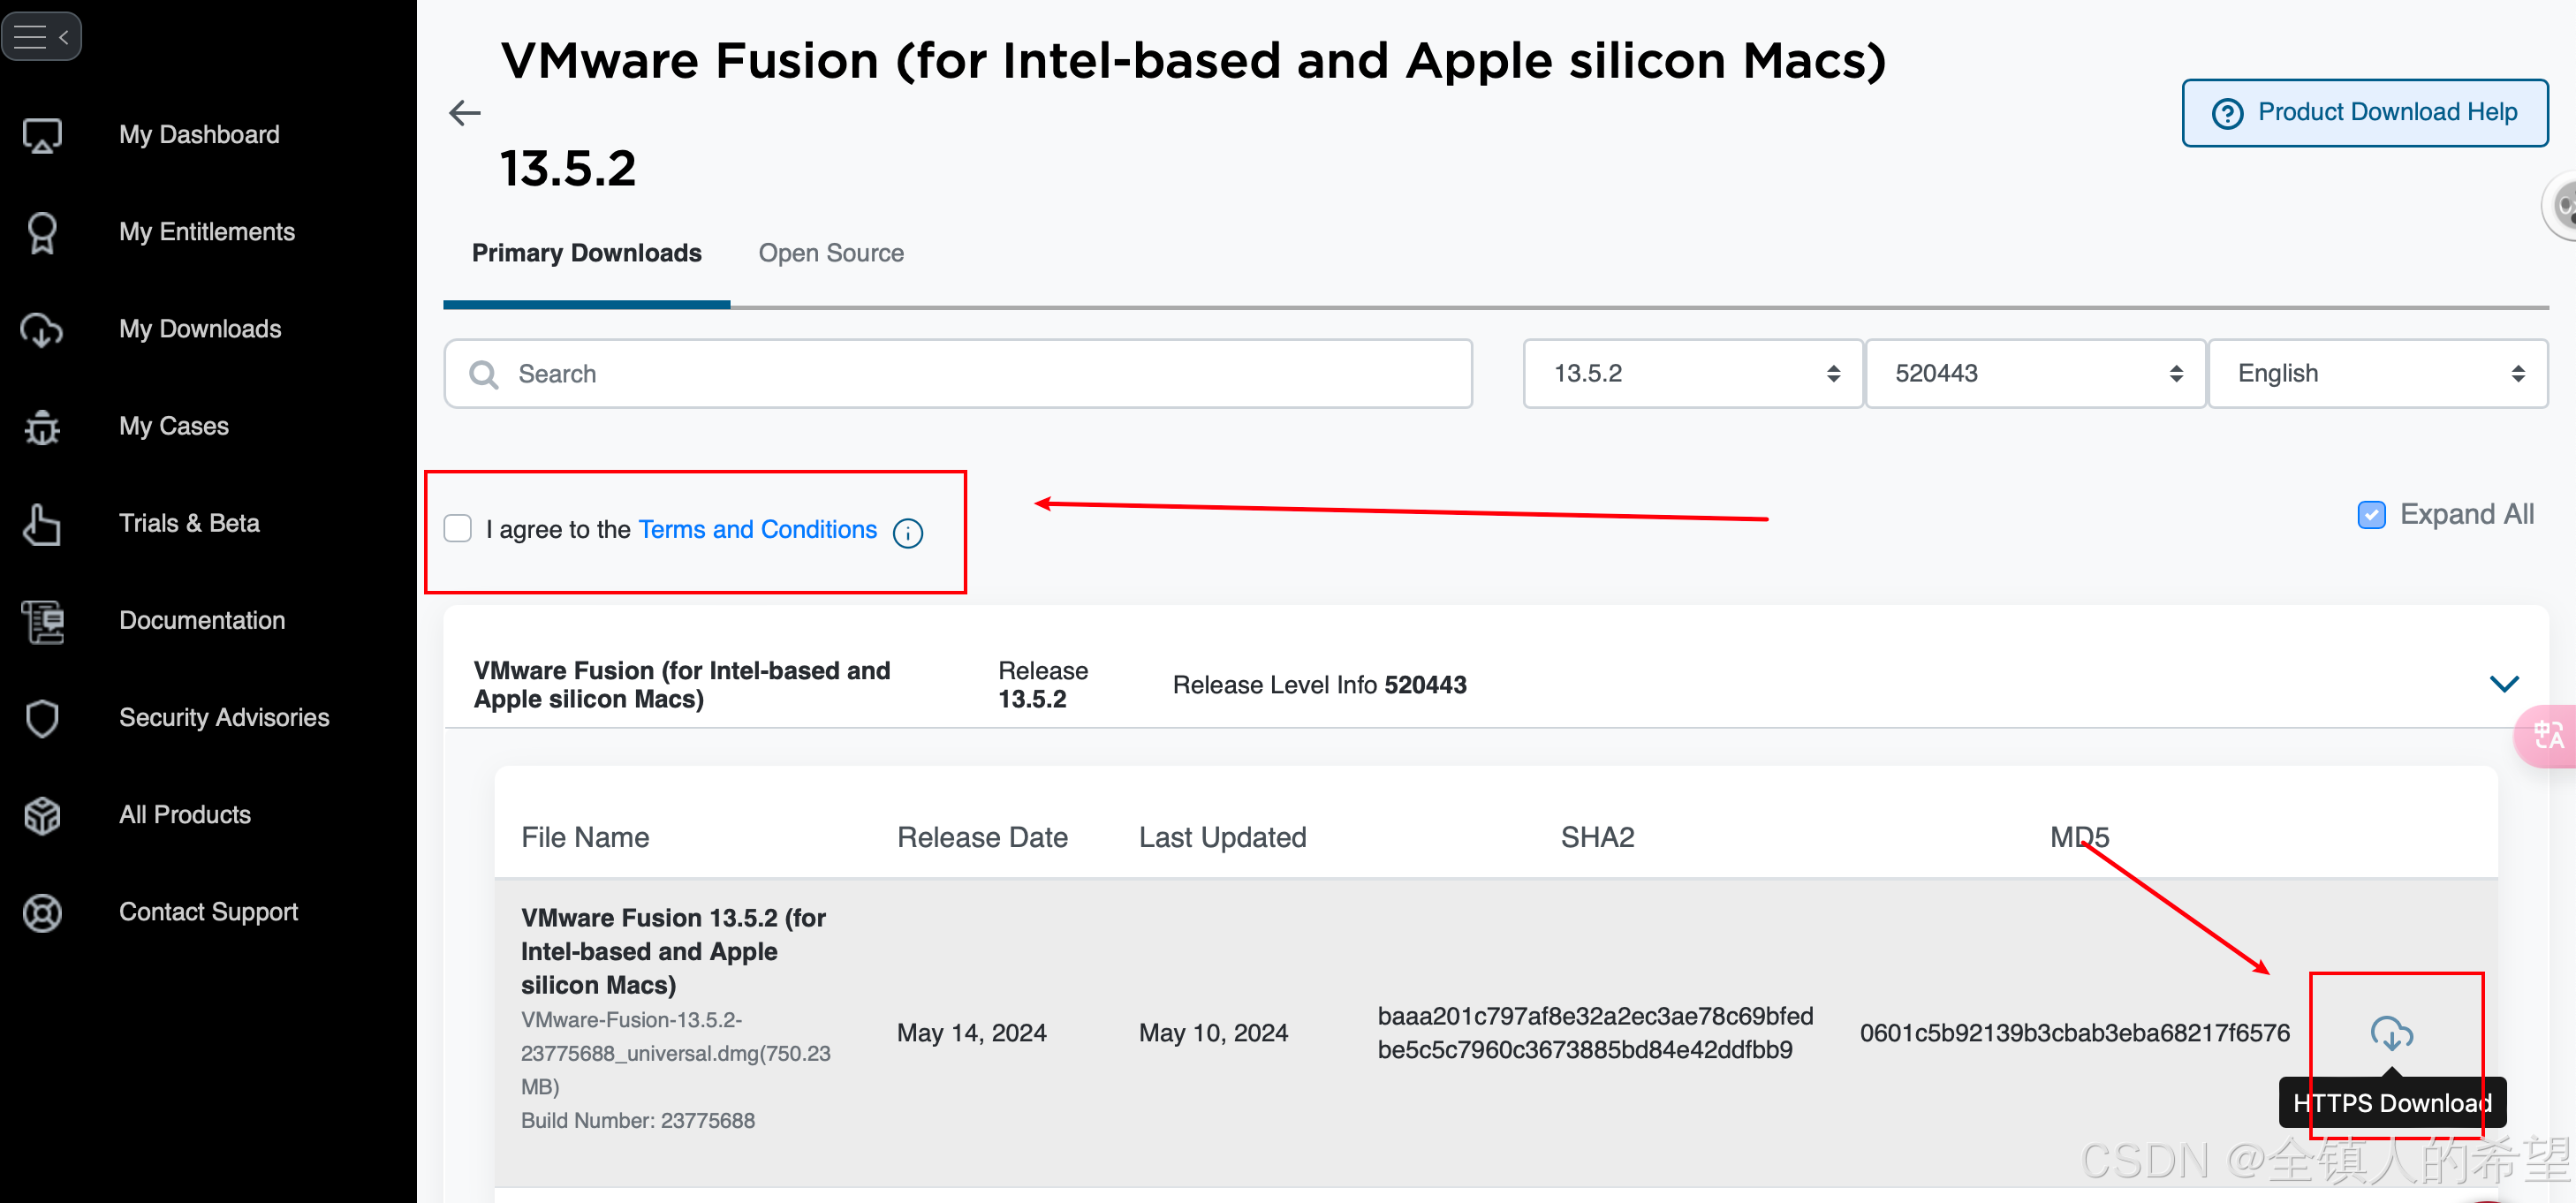Open the Terms and Conditions link

tap(757, 529)
